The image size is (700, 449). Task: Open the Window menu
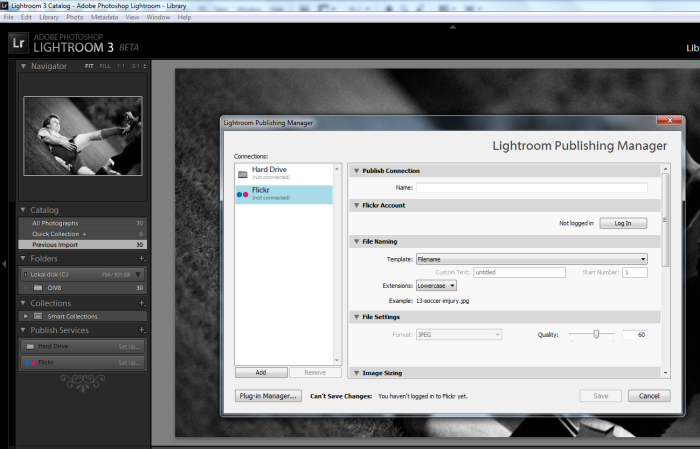coord(158,17)
